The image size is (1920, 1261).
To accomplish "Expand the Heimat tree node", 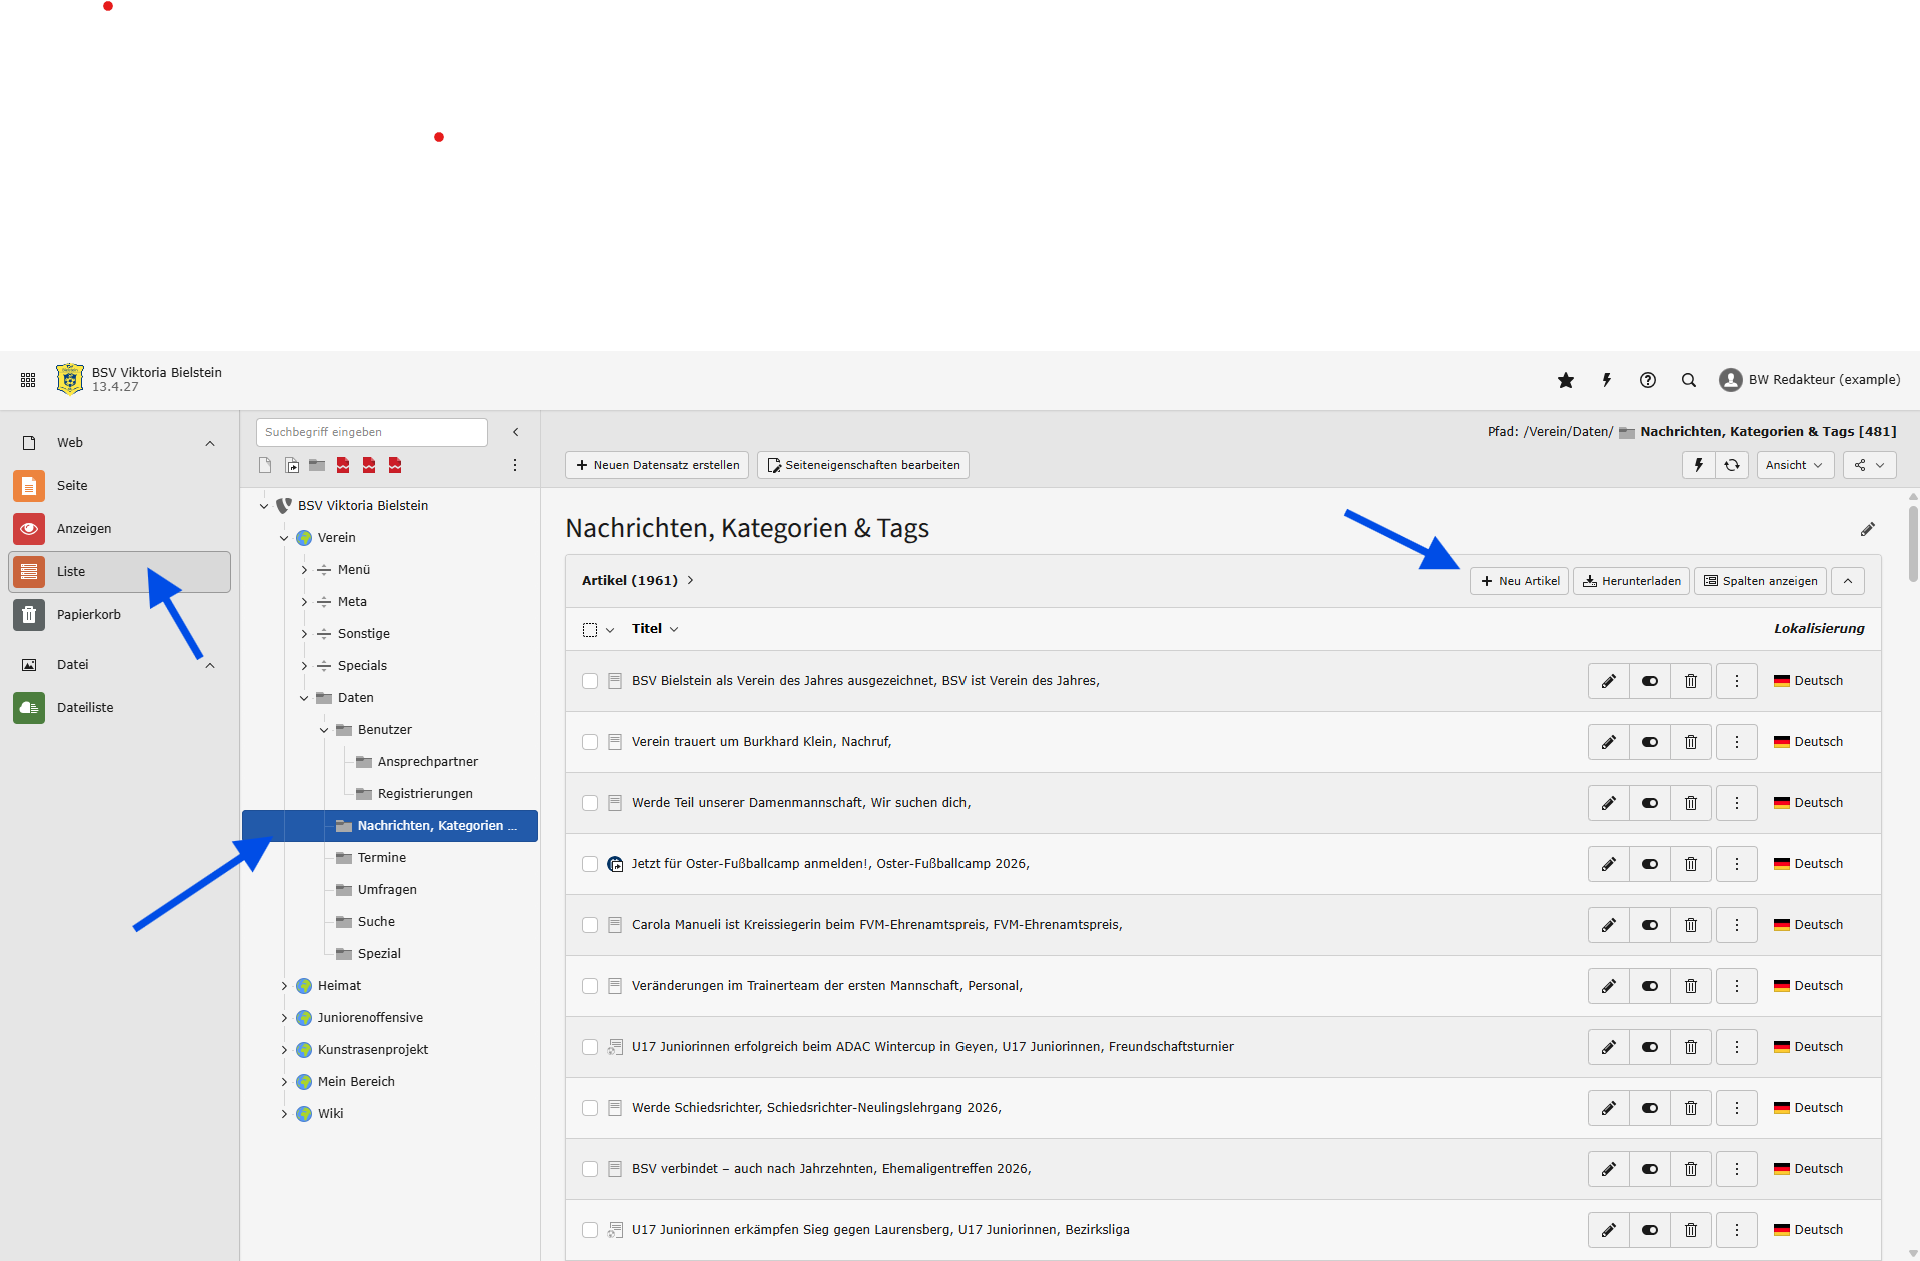I will point(284,986).
